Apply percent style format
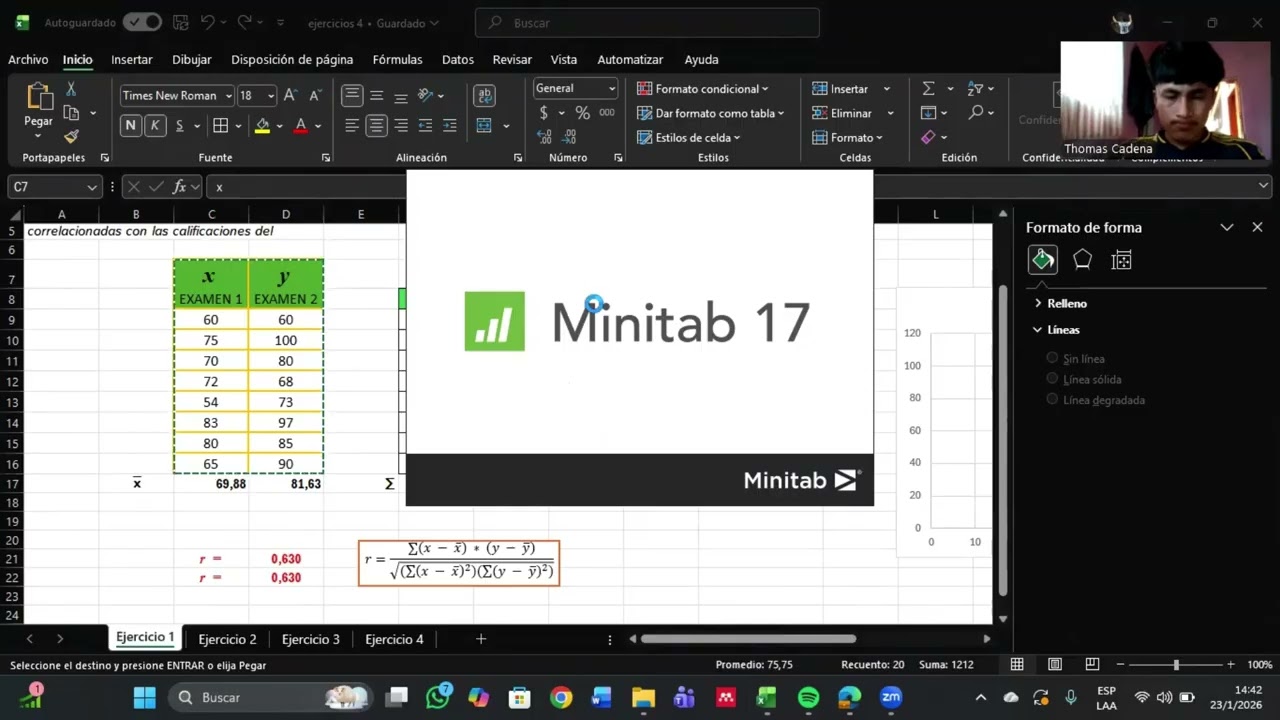This screenshot has width=1280, height=720. (582, 113)
